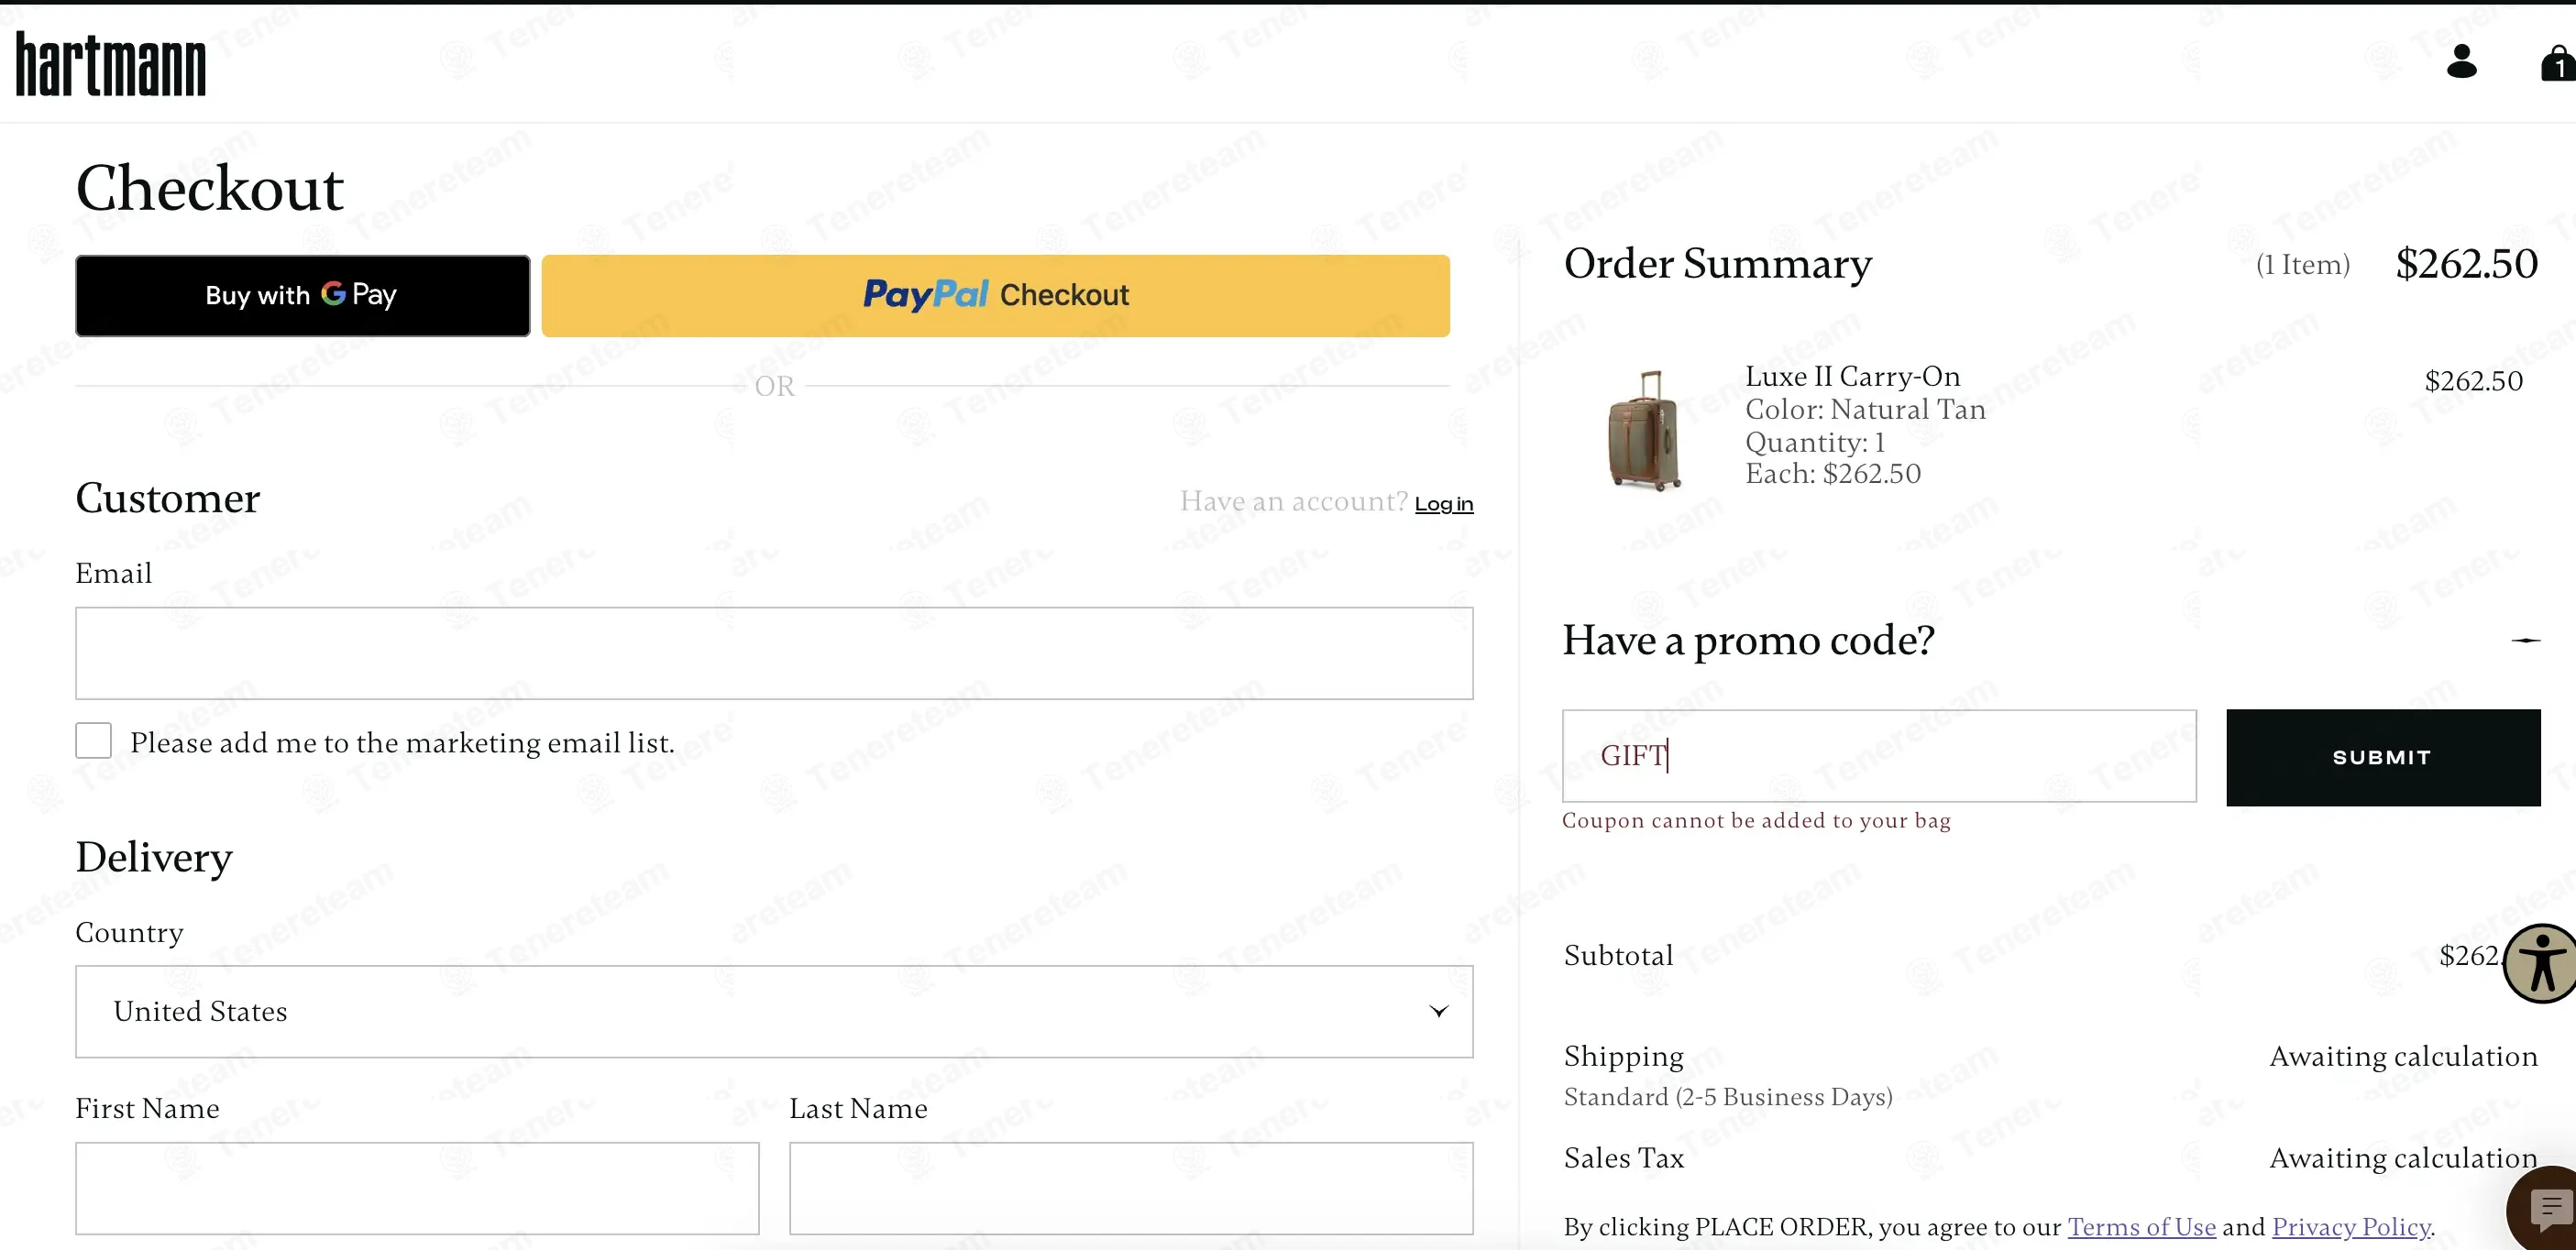Click 'Standard (2-5 Business Days)' shipping text
The image size is (2576, 1250).
point(1728,1097)
